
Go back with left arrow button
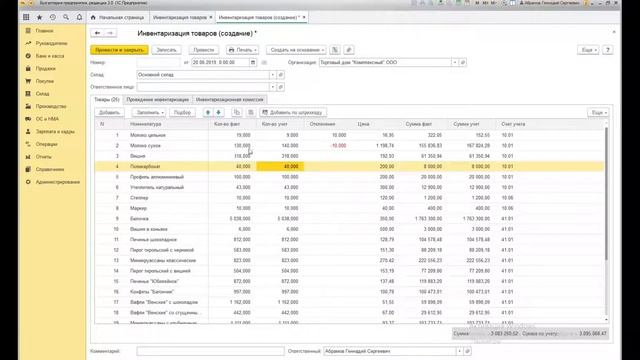97,33
